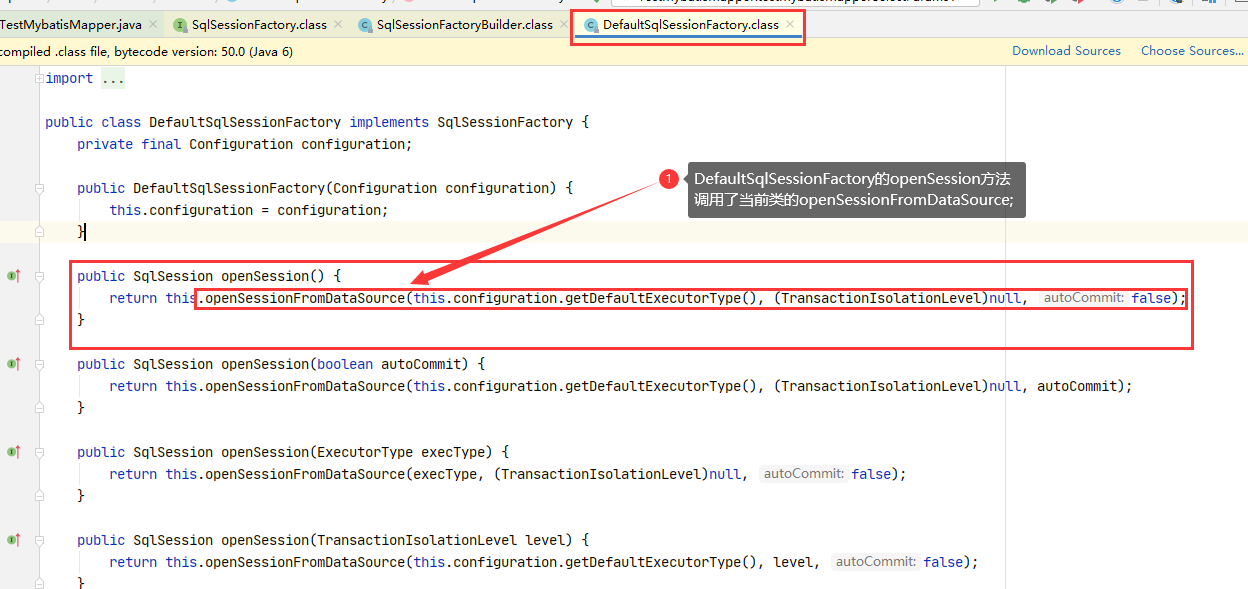Click gutter icon beside openSession(boolean autoCommit)
Image resolution: width=1248 pixels, height=589 pixels.
coord(13,364)
